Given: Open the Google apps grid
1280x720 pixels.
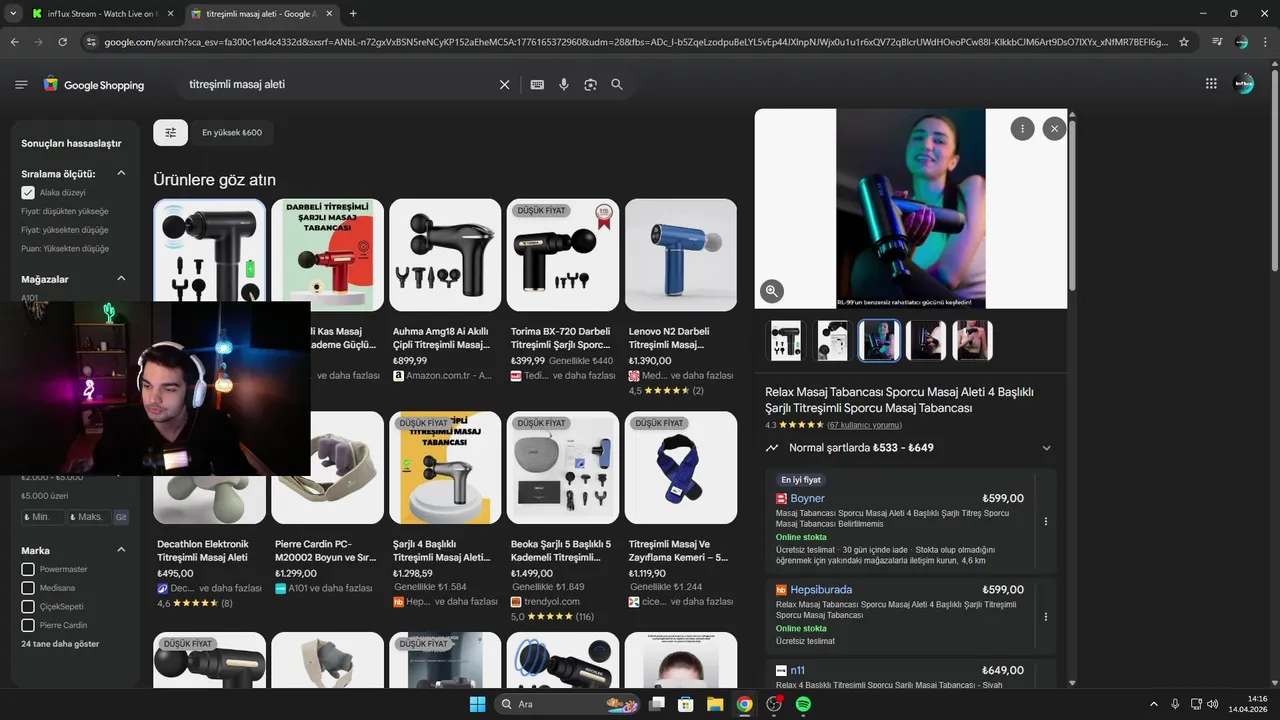Looking at the screenshot, I should click(x=1211, y=84).
